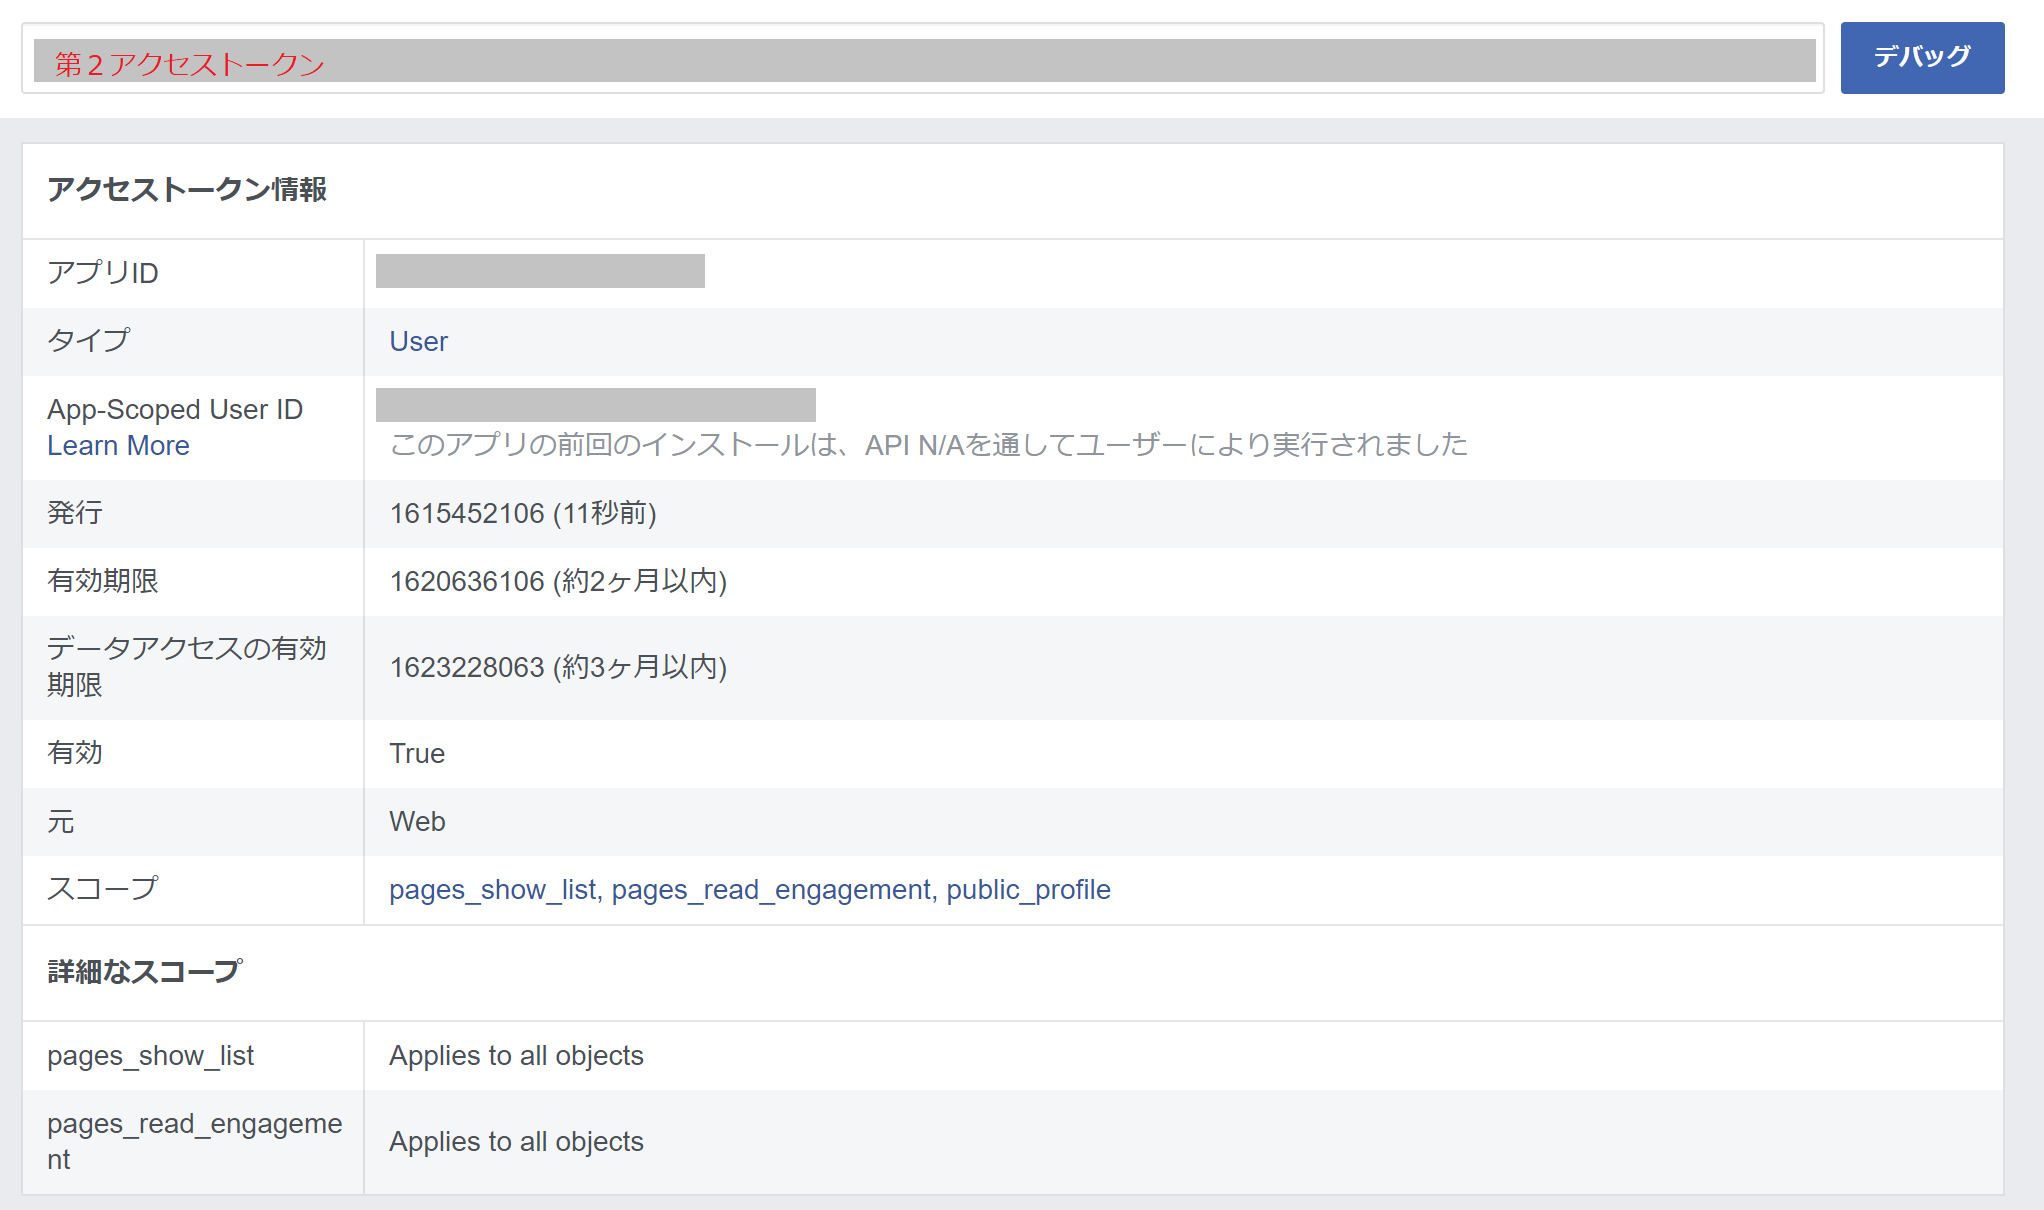This screenshot has height=1210, width=2044.
Task: Click the タイプ row label
Action: pos(89,341)
